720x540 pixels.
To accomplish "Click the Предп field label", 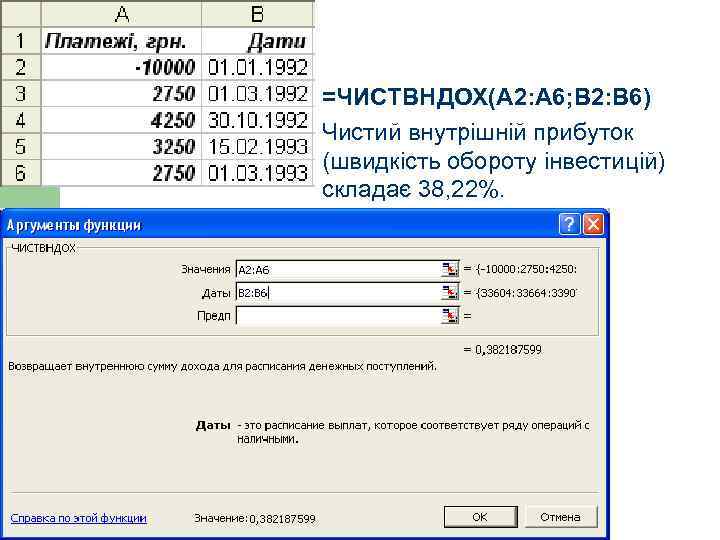I will click(x=214, y=316).
